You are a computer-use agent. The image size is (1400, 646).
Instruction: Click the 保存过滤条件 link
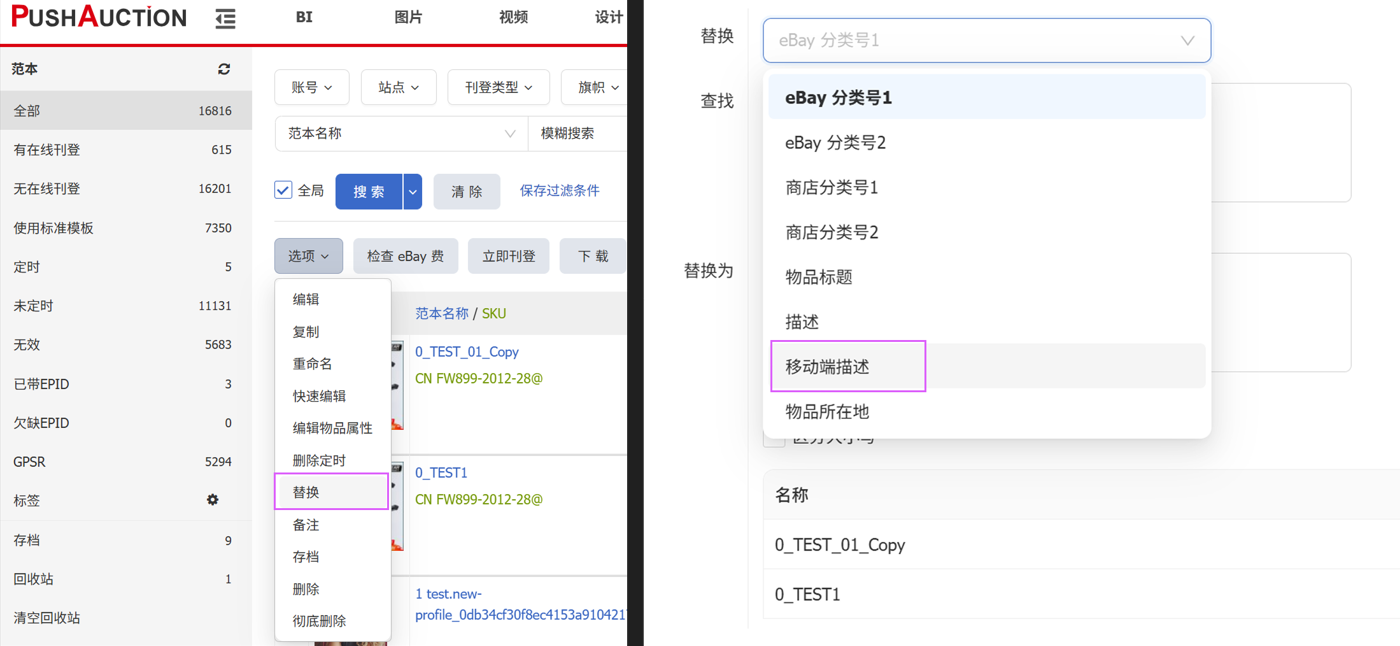(559, 191)
